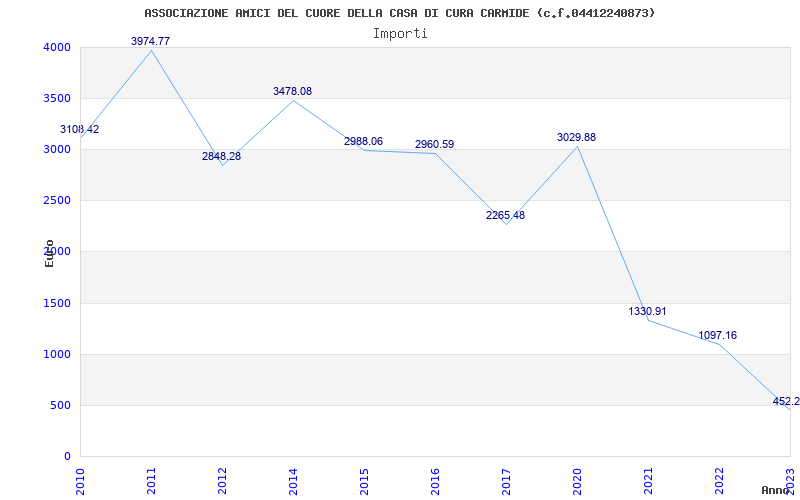Click the Euro y-axis title
Image resolution: width=800 pixels, height=500 pixels.
coord(49,253)
